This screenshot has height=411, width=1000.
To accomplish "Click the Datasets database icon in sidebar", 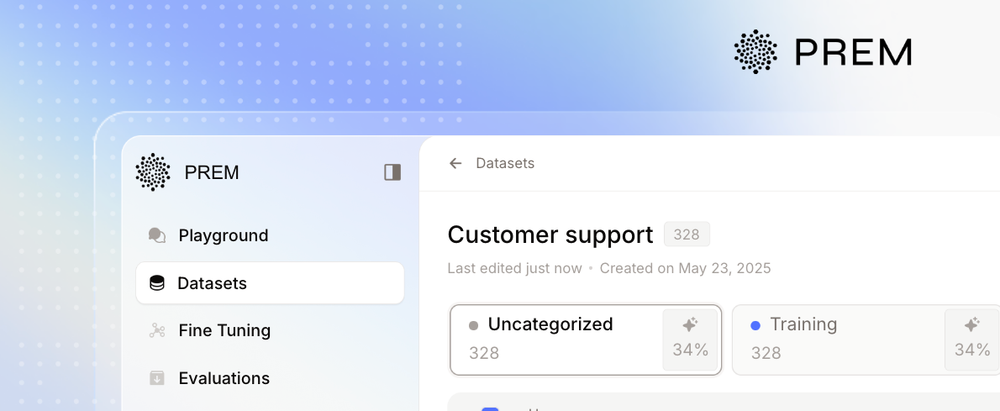I will click(x=157, y=284).
